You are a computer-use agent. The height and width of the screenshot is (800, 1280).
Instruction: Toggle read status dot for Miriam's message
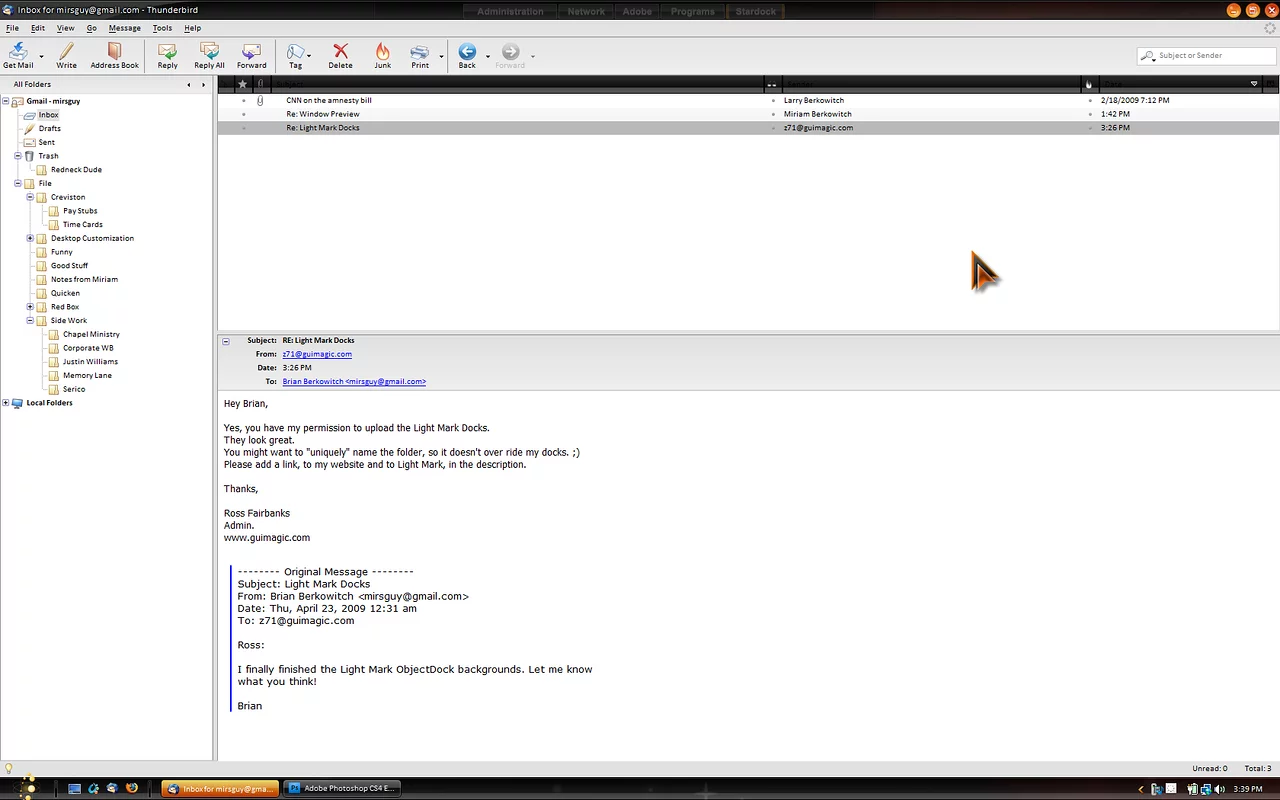coord(773,114)
